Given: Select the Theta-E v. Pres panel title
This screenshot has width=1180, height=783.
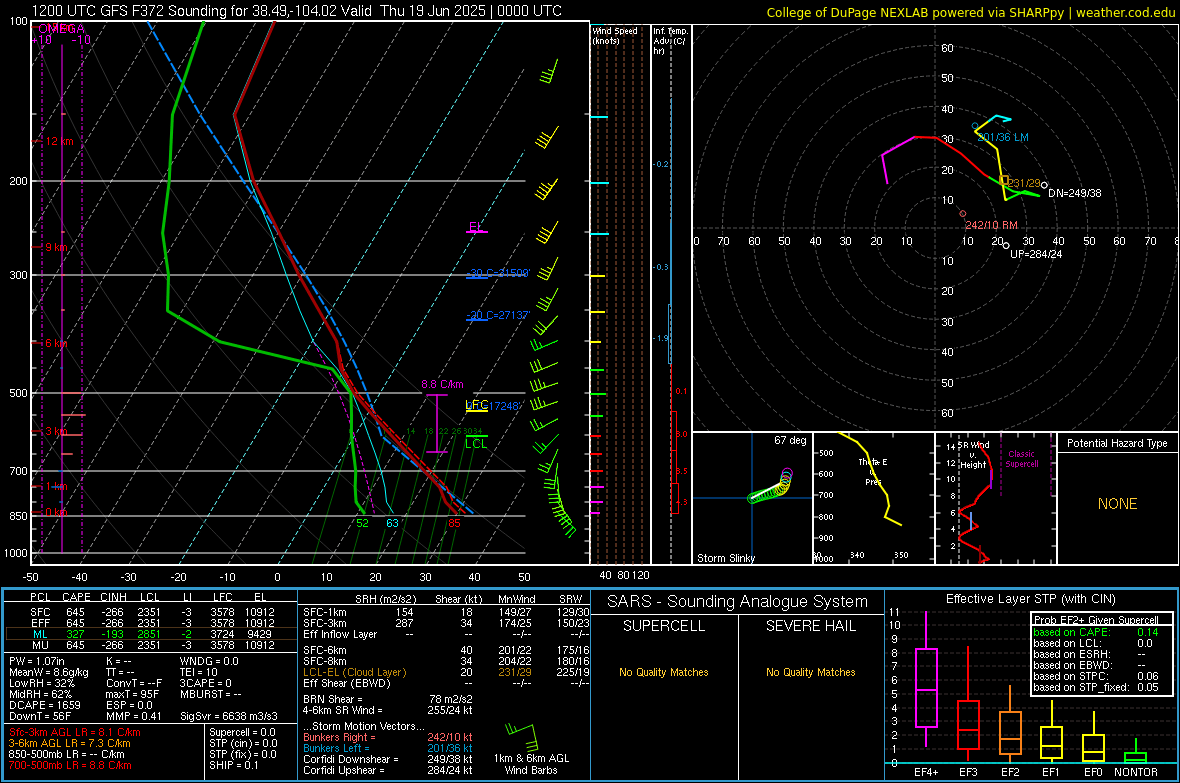Looking at the screenshot, I should tap(873, 471).
